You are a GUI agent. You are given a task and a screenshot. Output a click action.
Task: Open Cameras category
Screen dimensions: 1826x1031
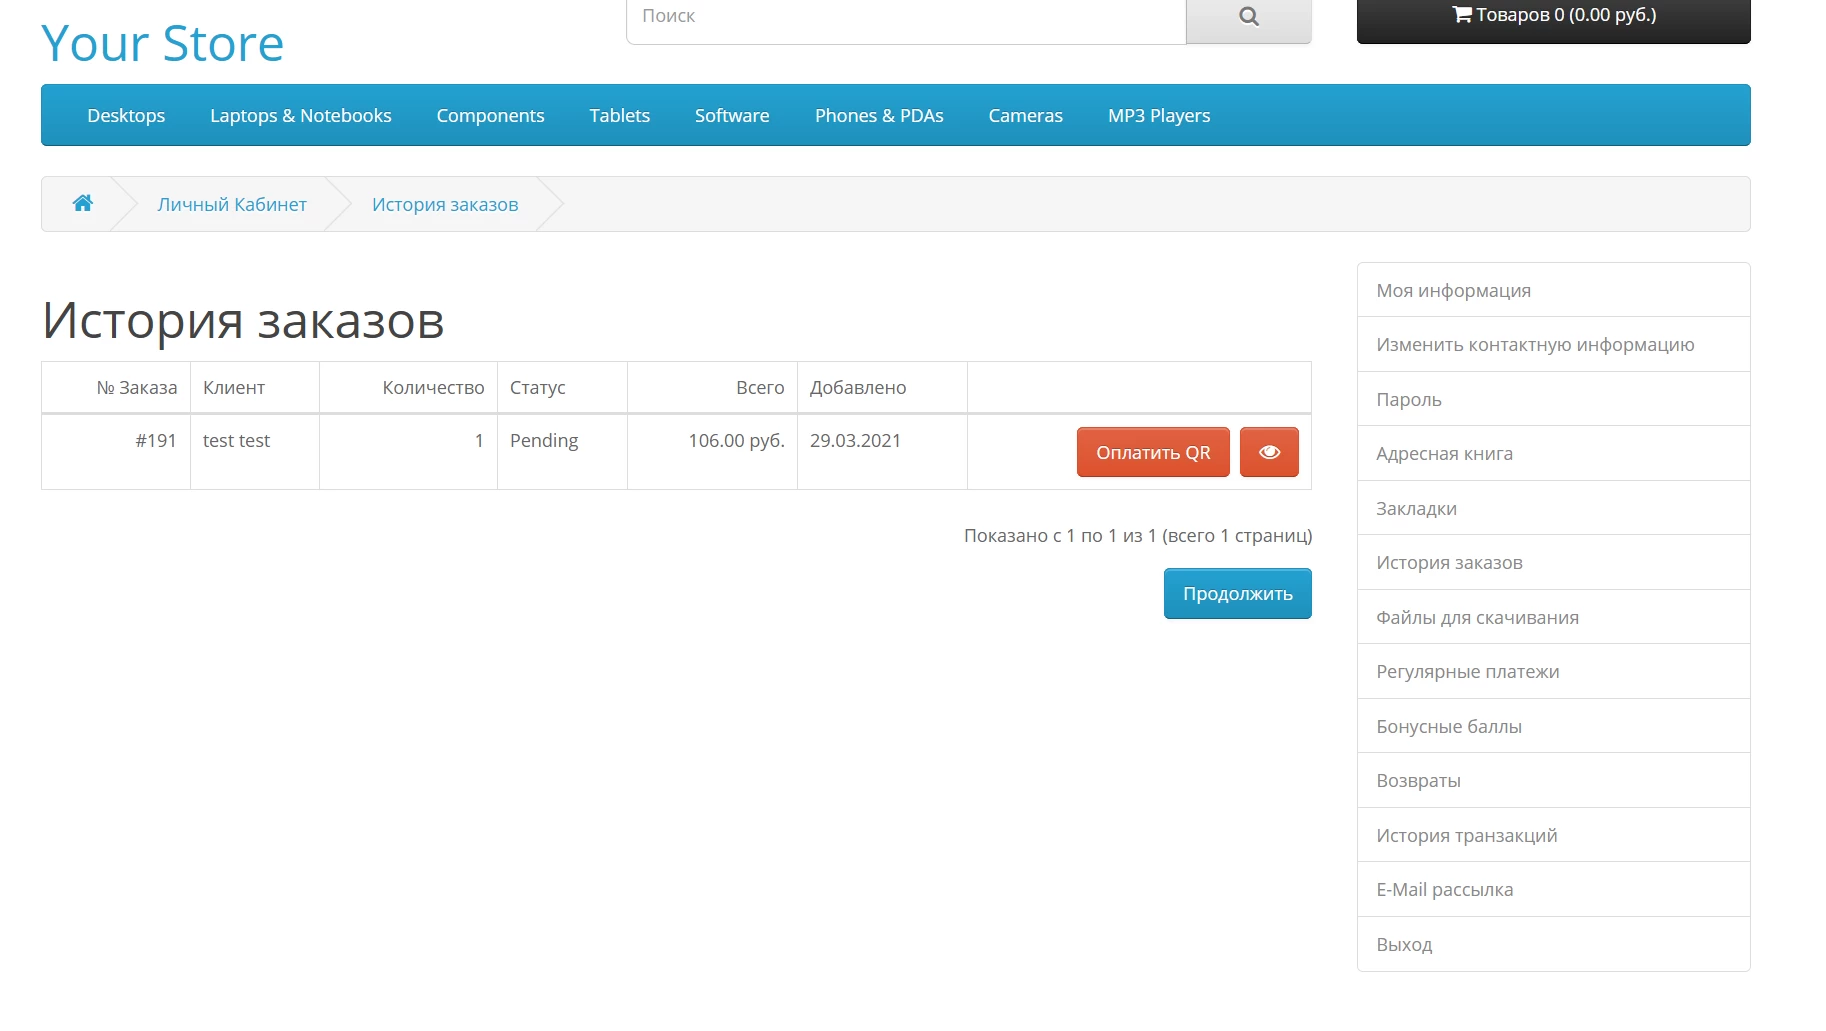coord(1025,116)
